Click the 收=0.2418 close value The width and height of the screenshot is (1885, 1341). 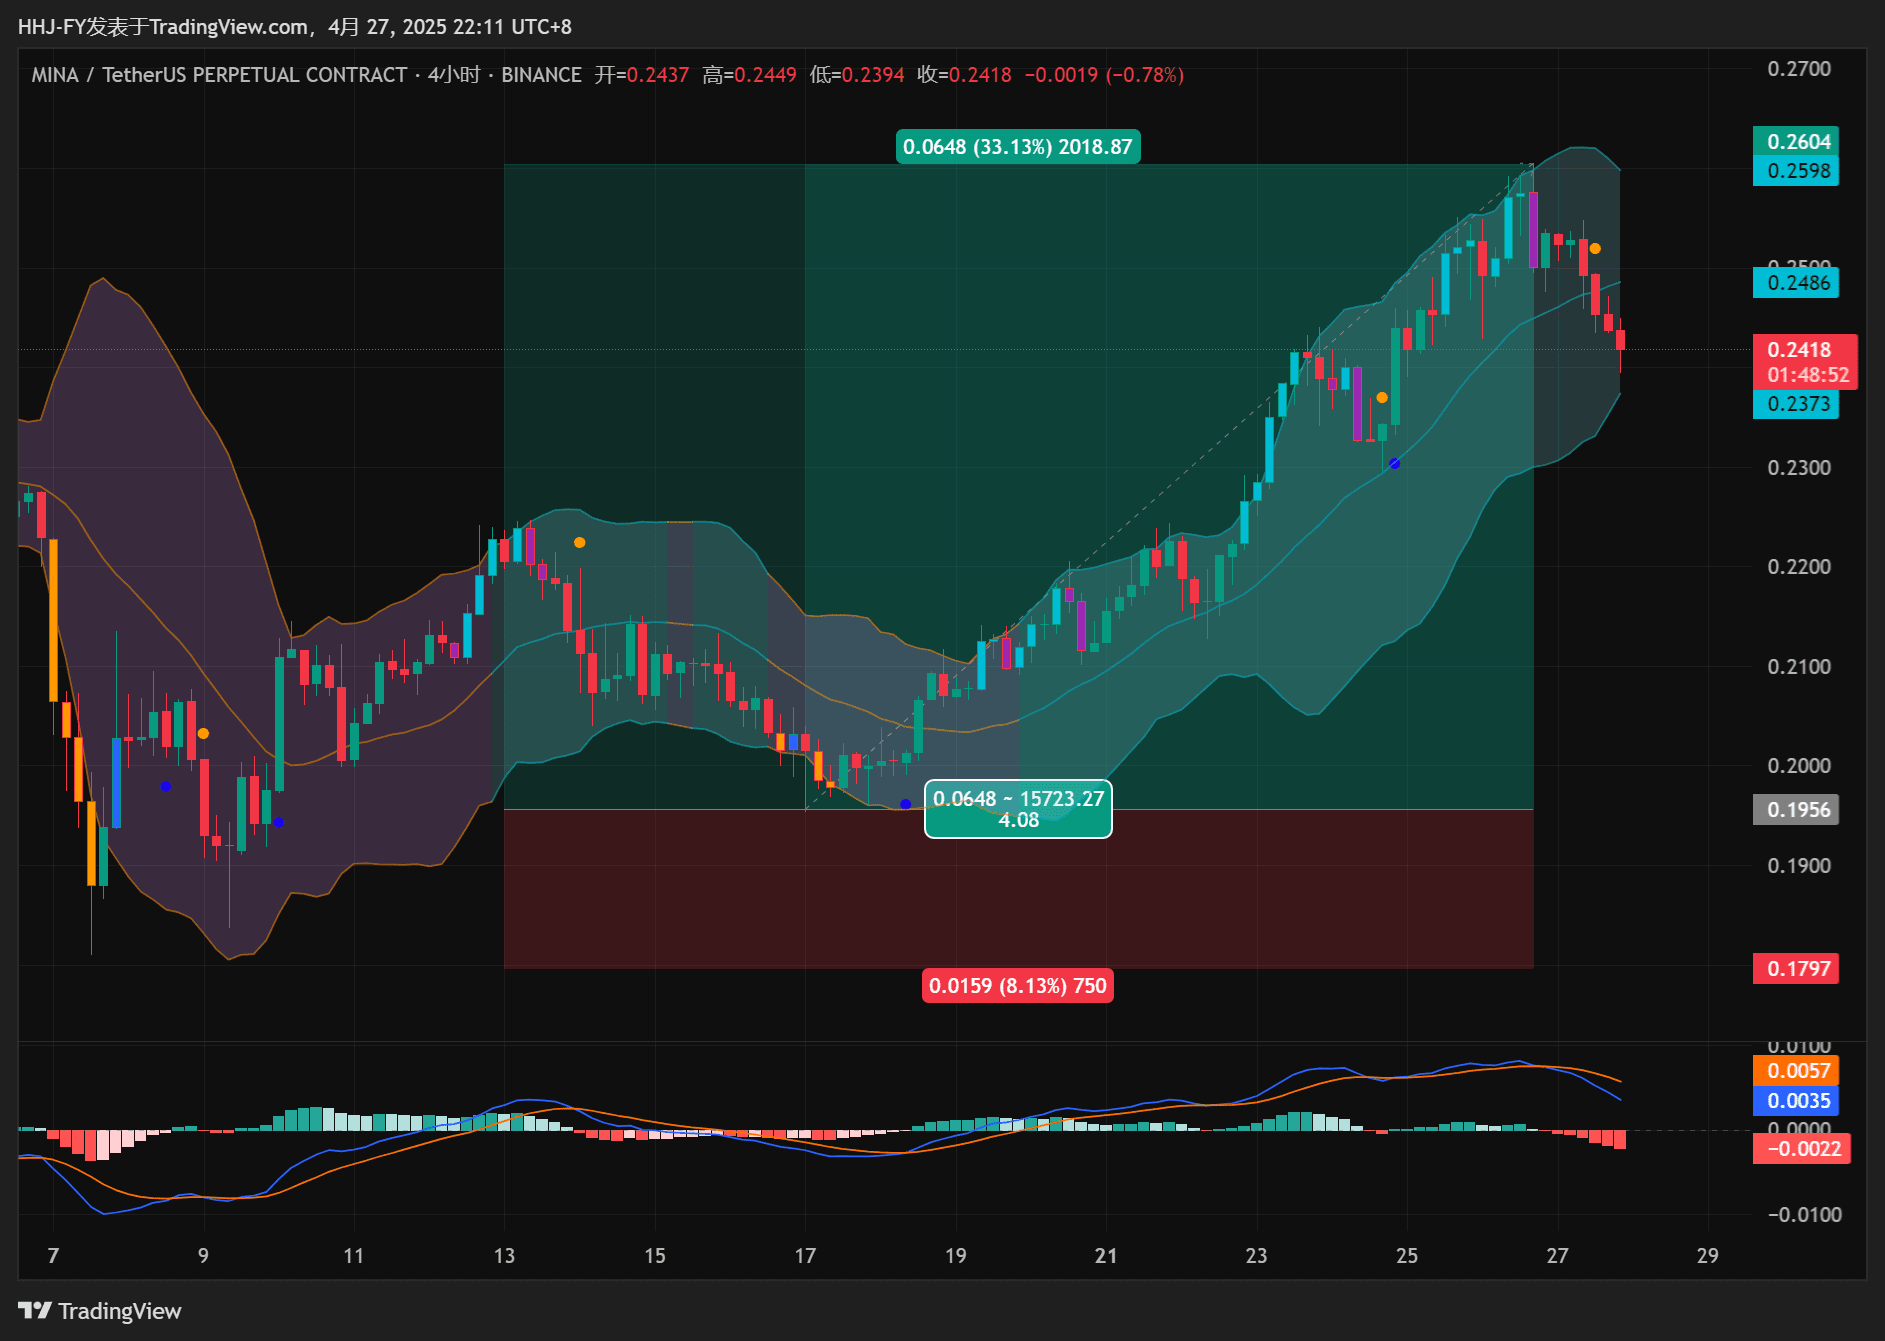tap(964, 75)
